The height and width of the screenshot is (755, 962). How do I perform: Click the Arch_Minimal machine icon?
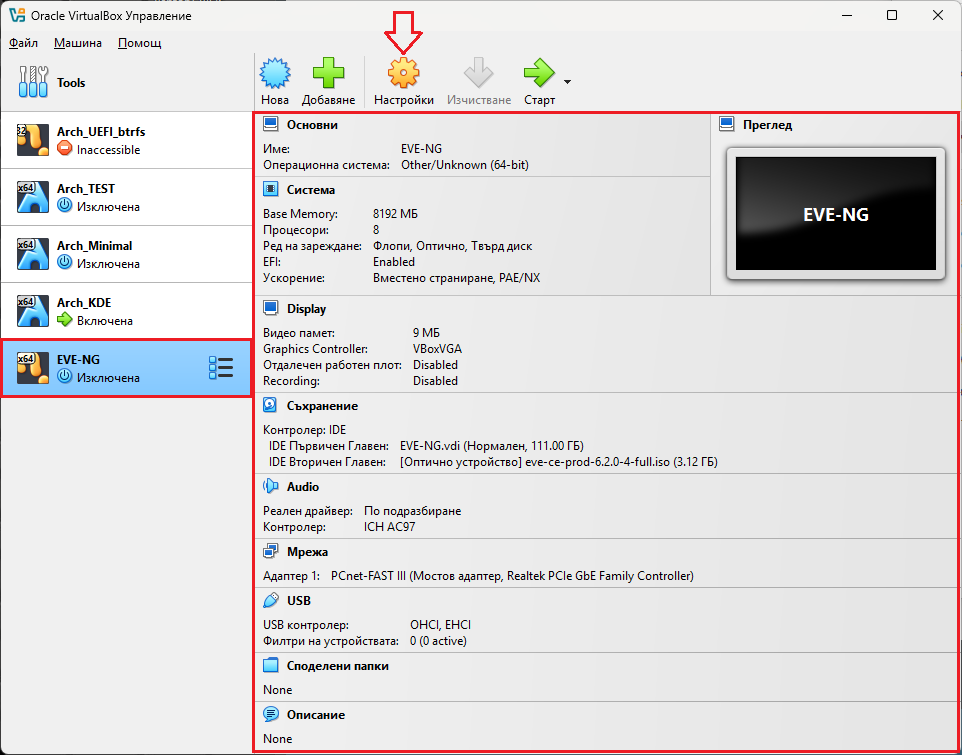[x=33, y=254]
